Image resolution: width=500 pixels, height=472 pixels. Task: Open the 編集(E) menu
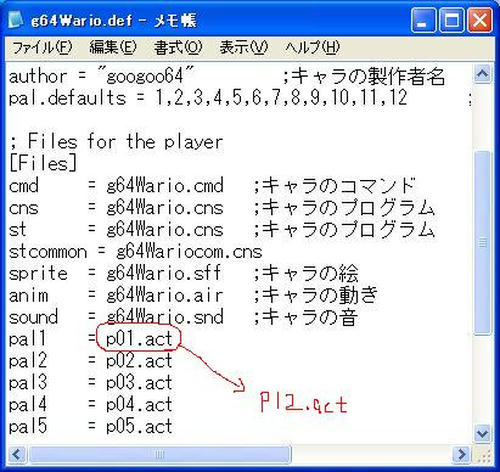(x=113, y=47)
